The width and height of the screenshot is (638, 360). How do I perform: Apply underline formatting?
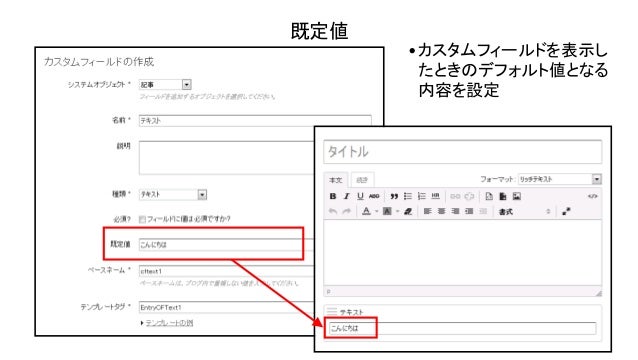360,196
